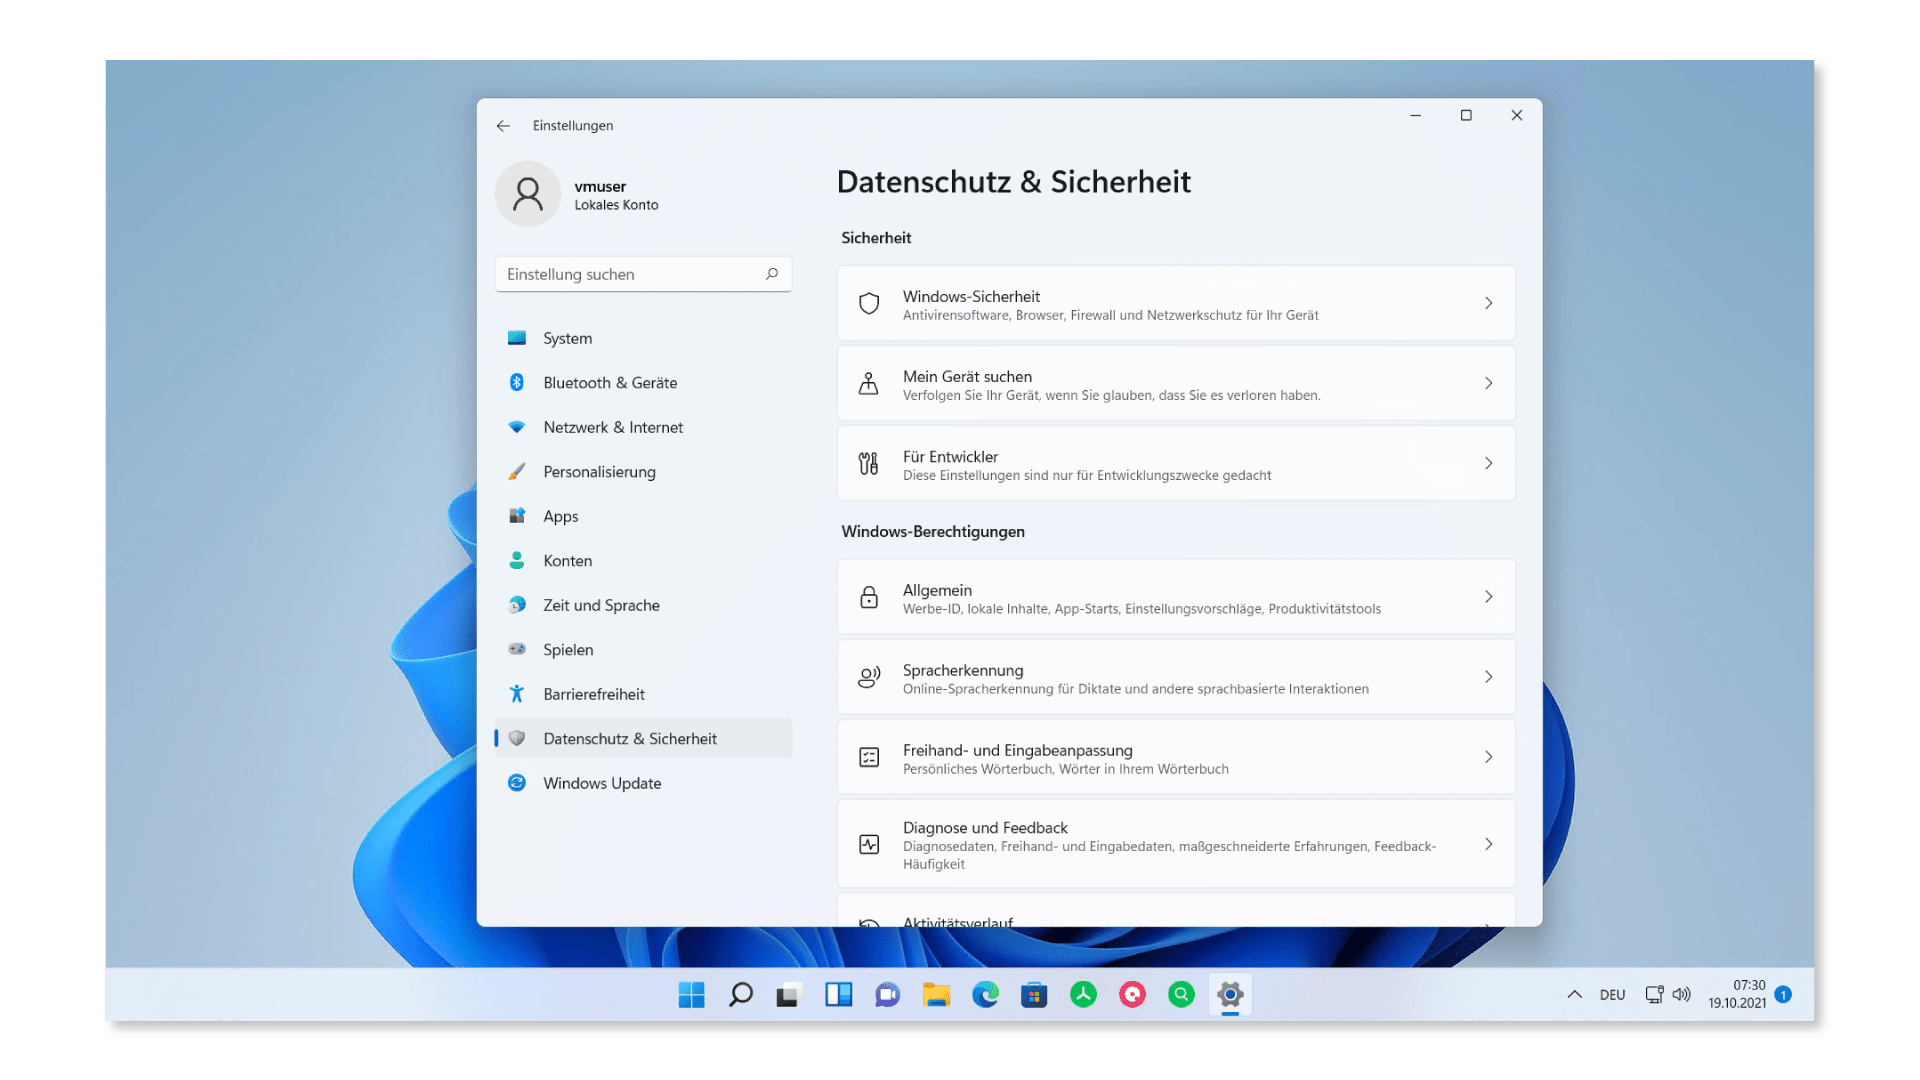
Task: Click the Settings gear on the taskbar
Action: pyautogui.click(x=1230, y=995)
